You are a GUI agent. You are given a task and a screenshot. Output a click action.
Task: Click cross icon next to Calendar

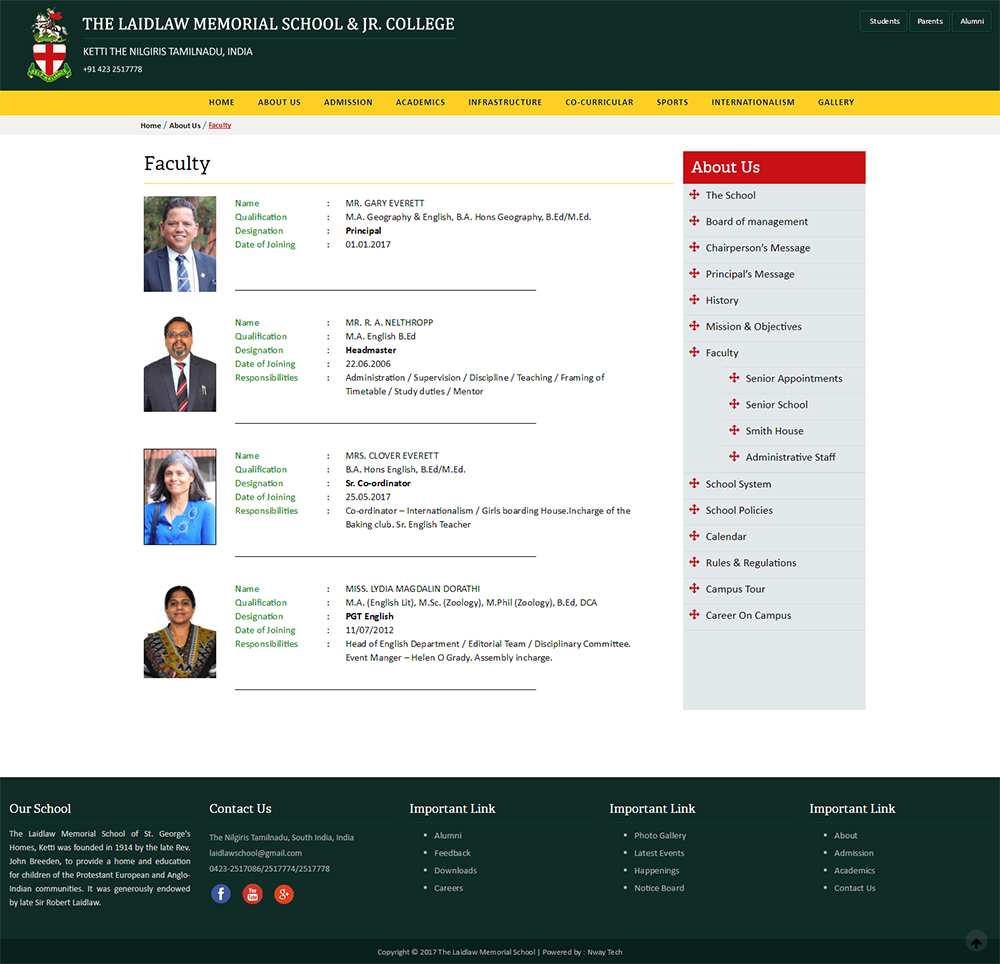694,536
